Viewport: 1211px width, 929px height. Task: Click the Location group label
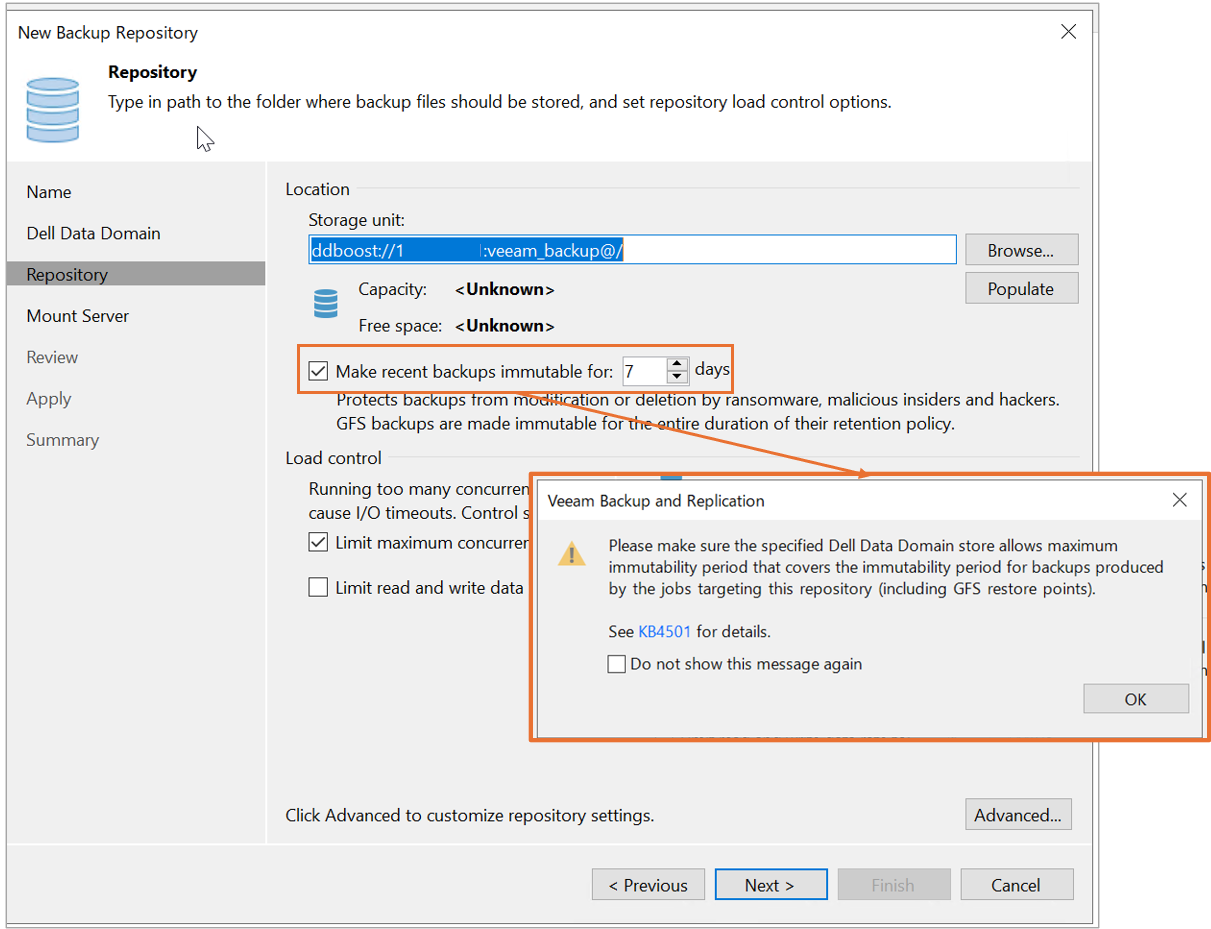tap(317, 189)
